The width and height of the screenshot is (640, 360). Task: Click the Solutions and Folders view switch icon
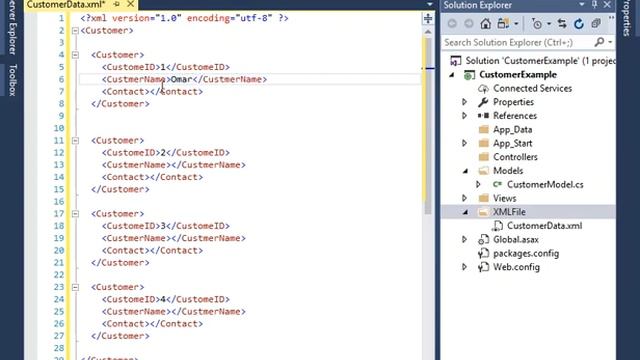[x=503, y=24]
